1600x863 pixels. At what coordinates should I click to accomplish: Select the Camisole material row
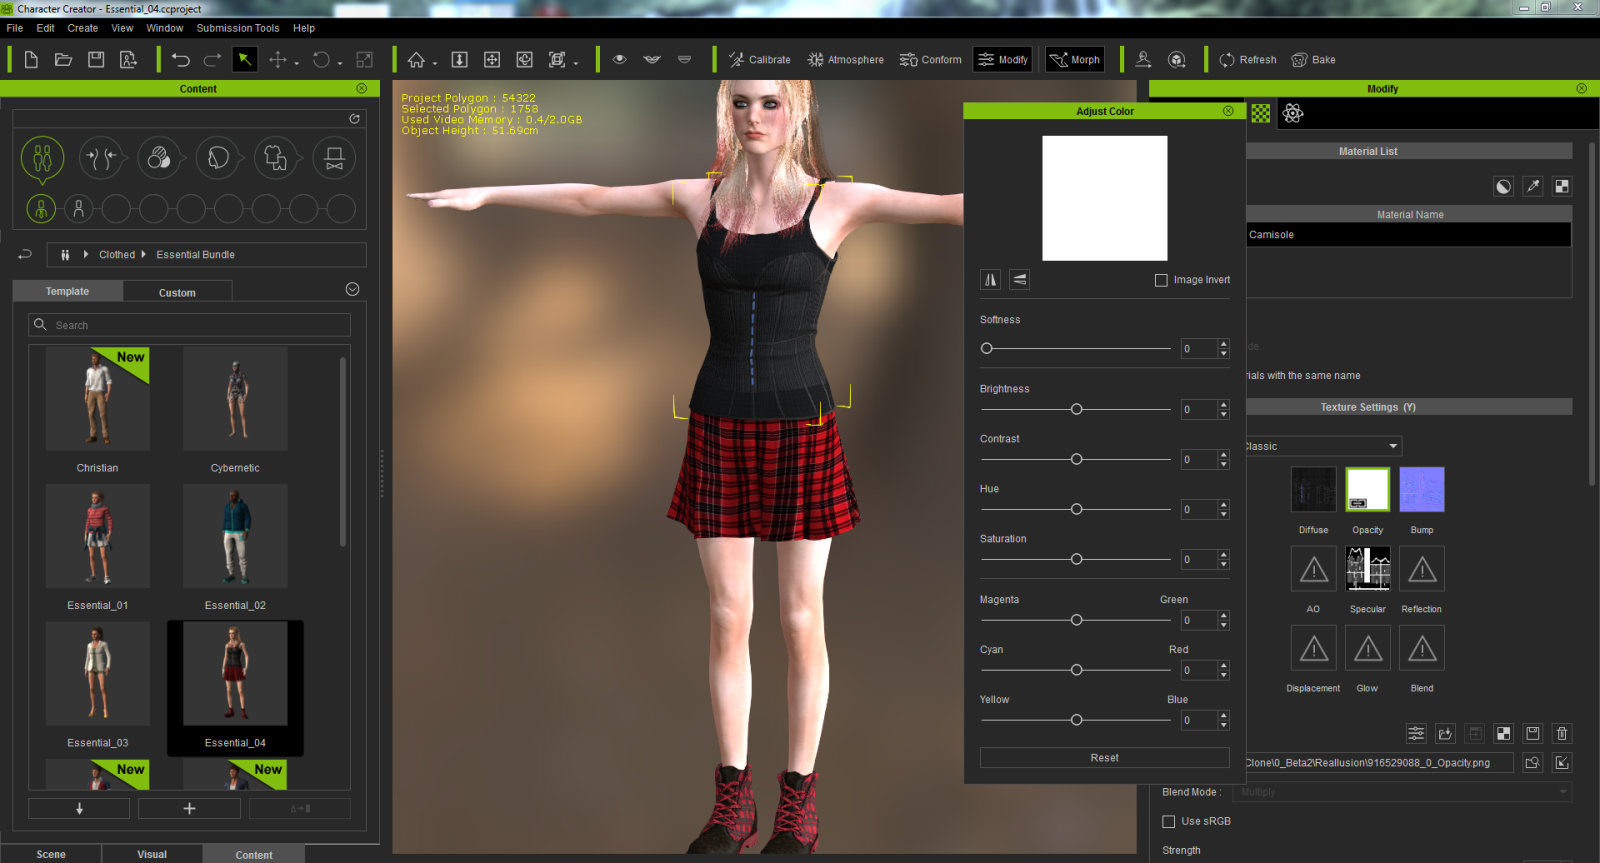(1409, 235)
